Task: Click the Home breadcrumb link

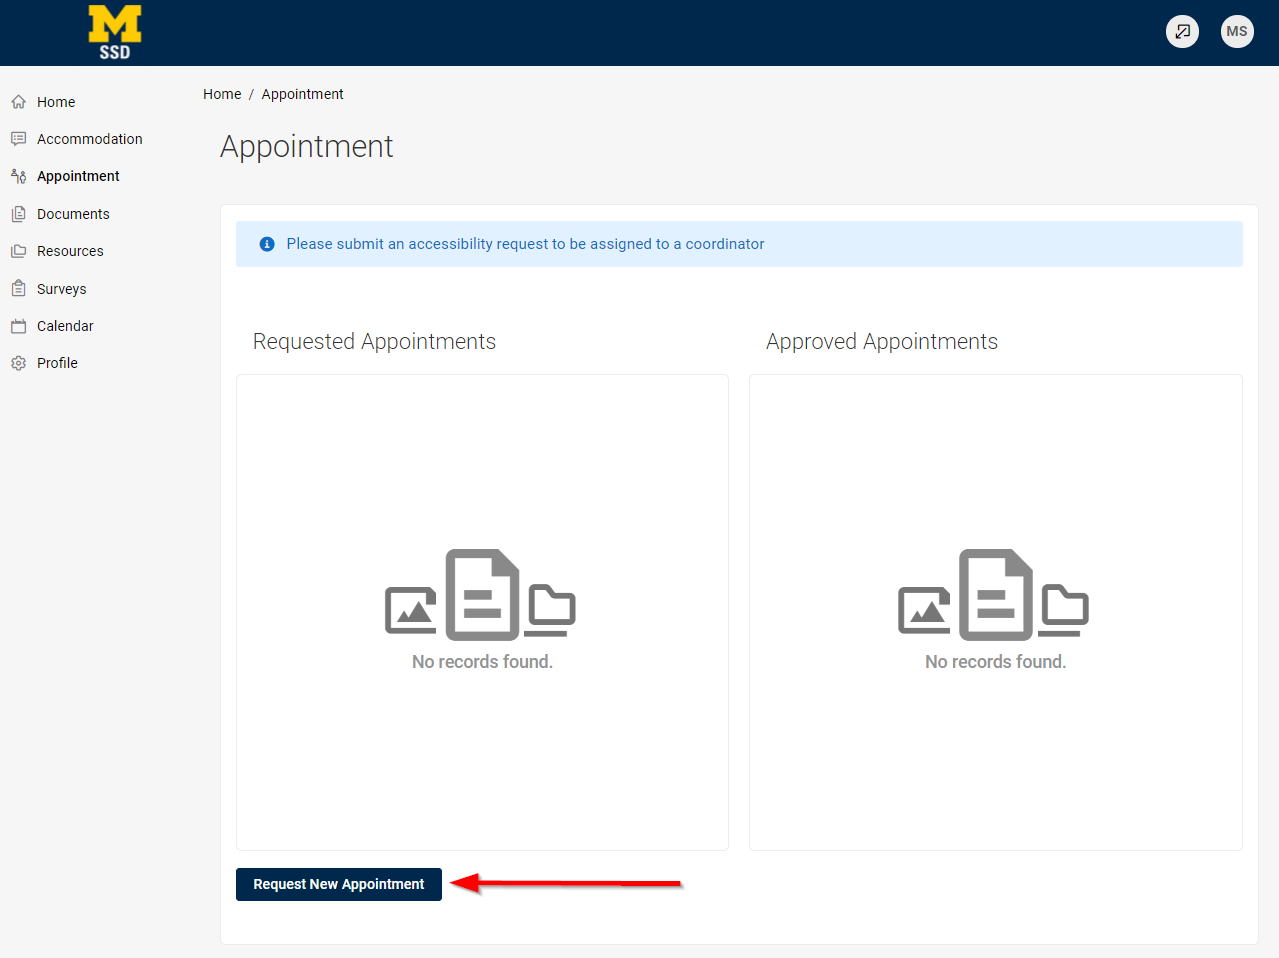Action: point(222,93)
